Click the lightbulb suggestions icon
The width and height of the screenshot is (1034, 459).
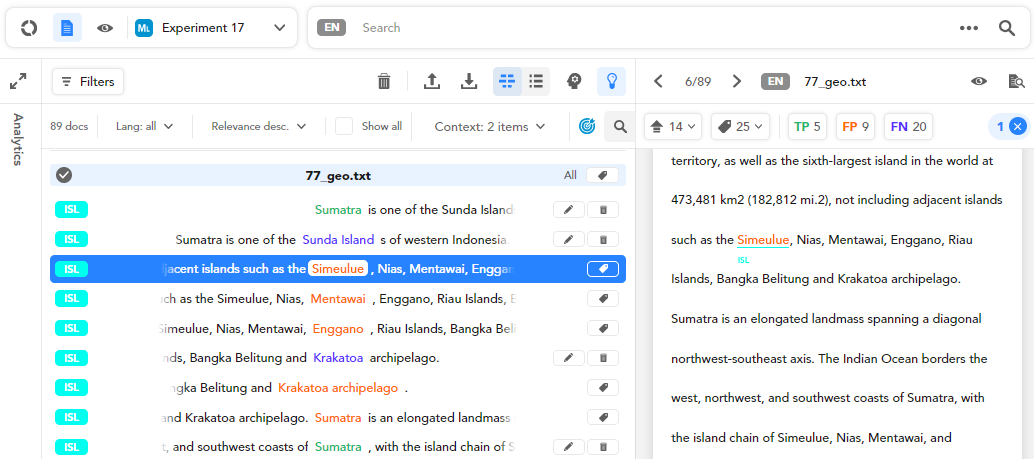pyautogui.click(x=611, y=82)
